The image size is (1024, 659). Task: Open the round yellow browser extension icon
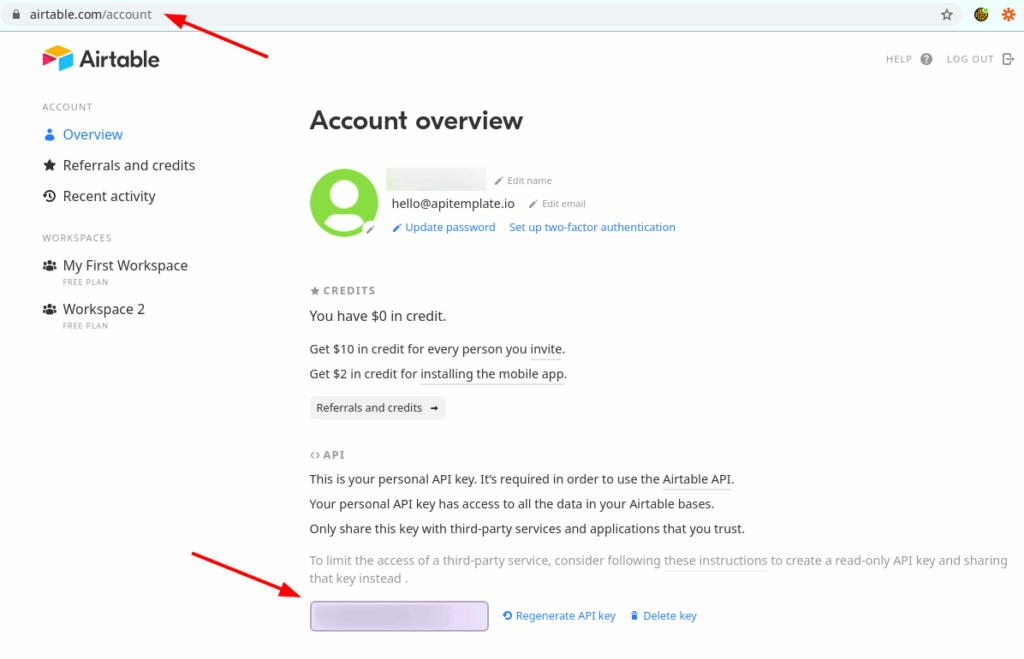(x=981, y=14)
